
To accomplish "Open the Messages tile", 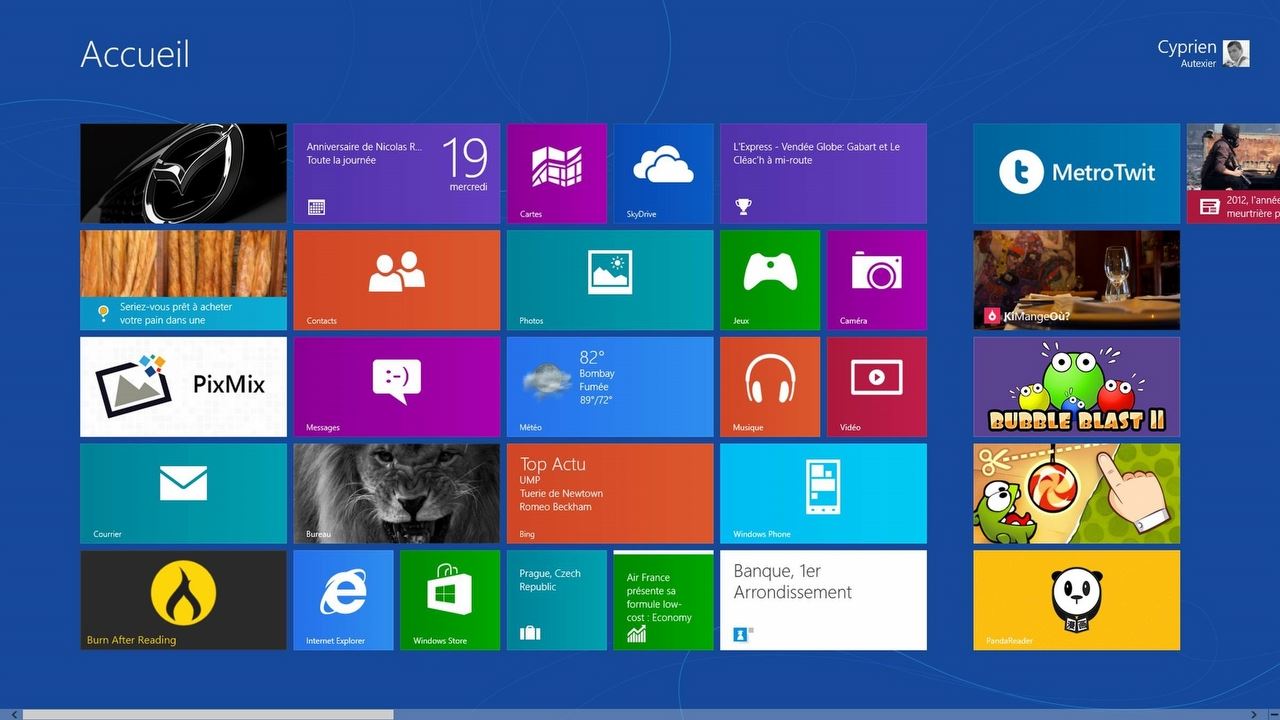I will pyautogui.click(x=396, y=387).
